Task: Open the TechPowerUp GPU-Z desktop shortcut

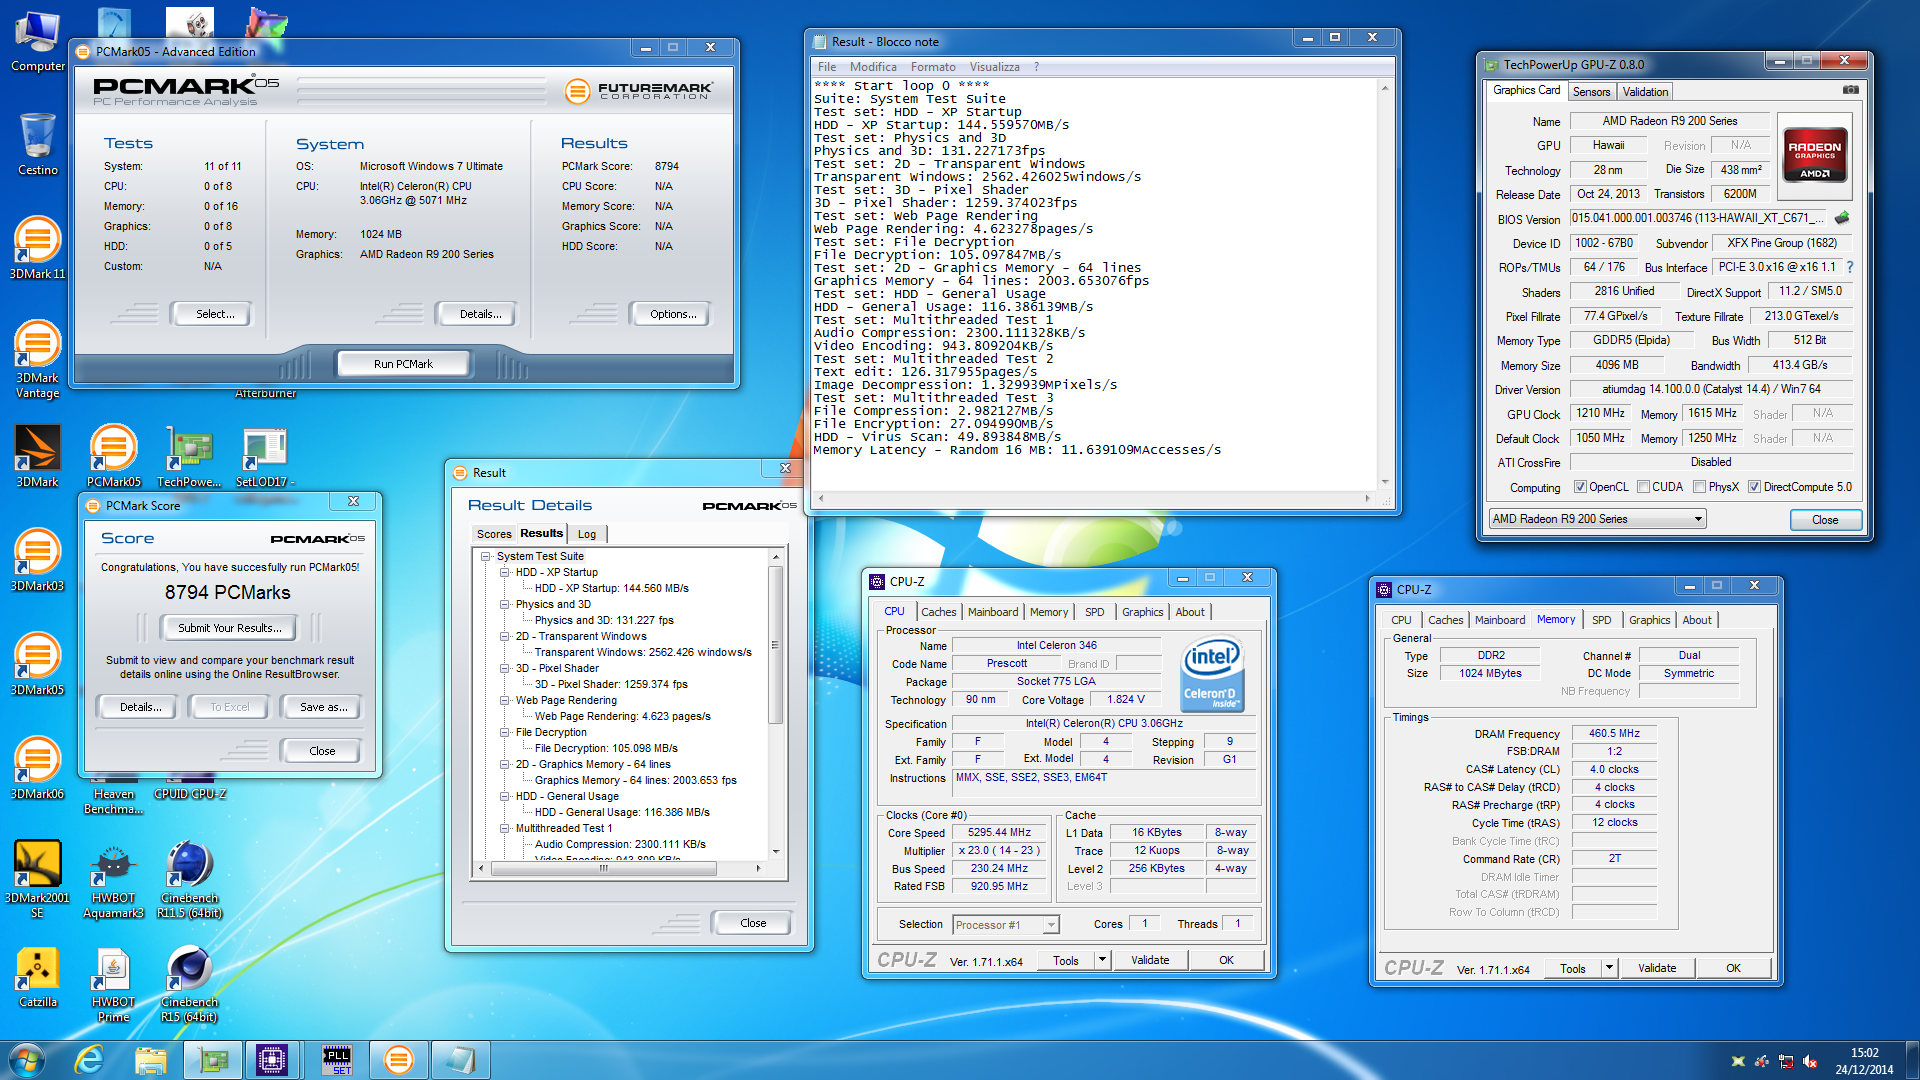Action: point(189,456)
